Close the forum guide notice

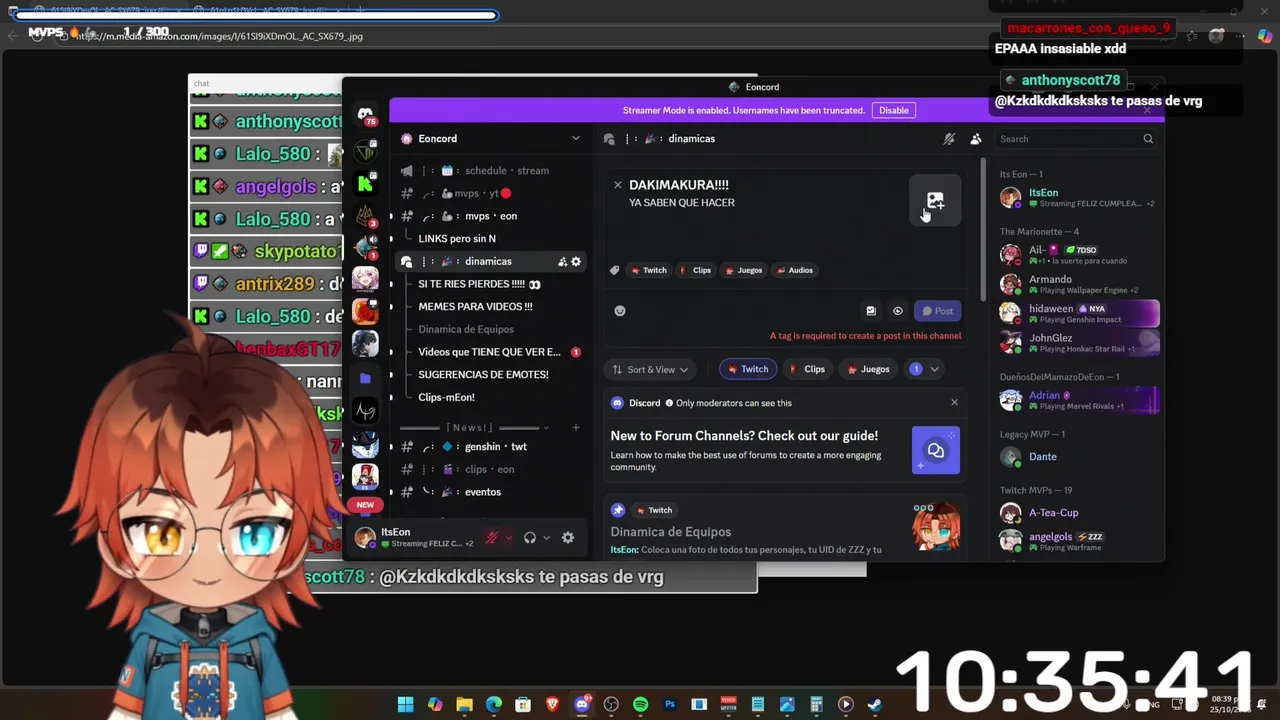click(x=954, y=402)
